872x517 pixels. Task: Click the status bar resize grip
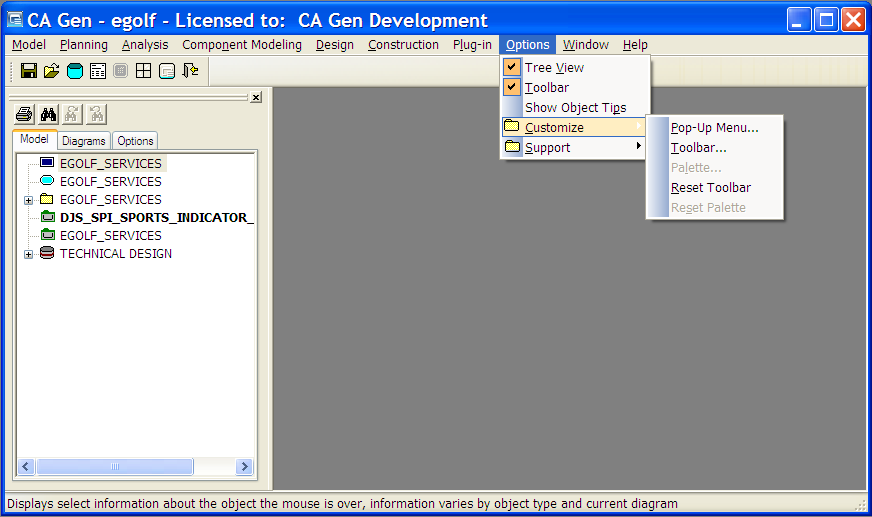(861, 504)
